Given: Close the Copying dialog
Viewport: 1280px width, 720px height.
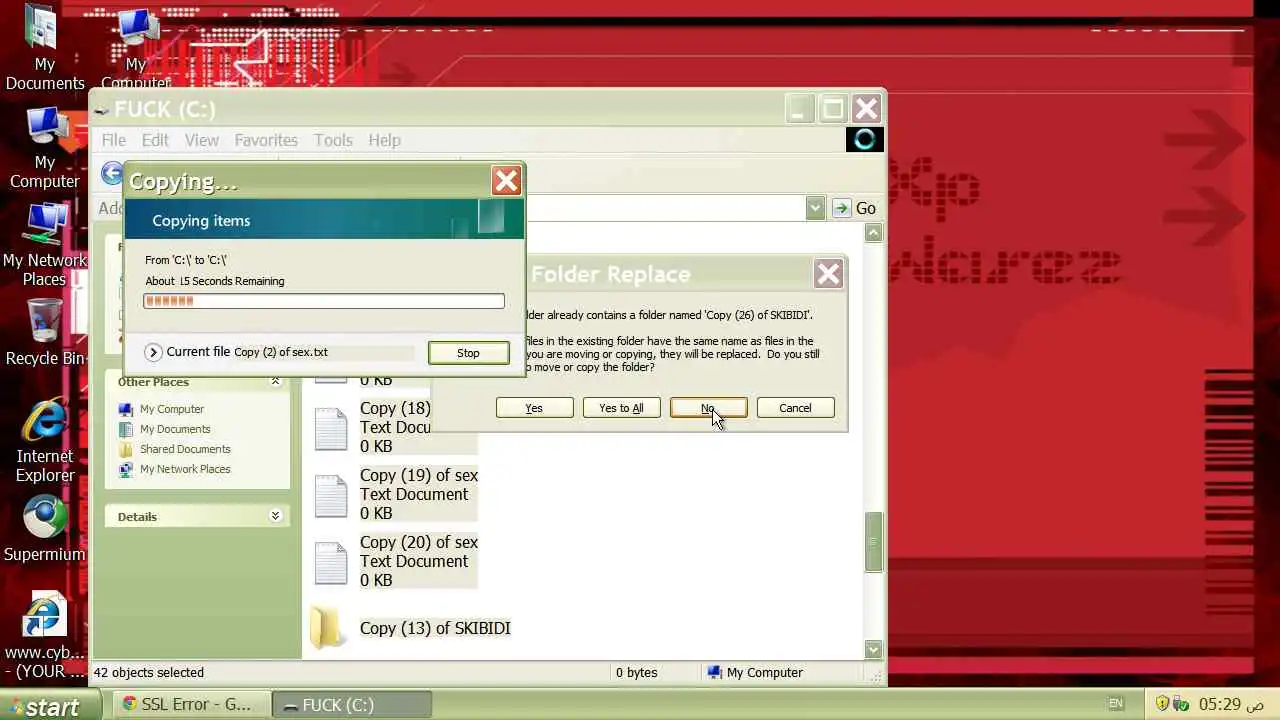Looking at the screenshot, I should (506, 181).
